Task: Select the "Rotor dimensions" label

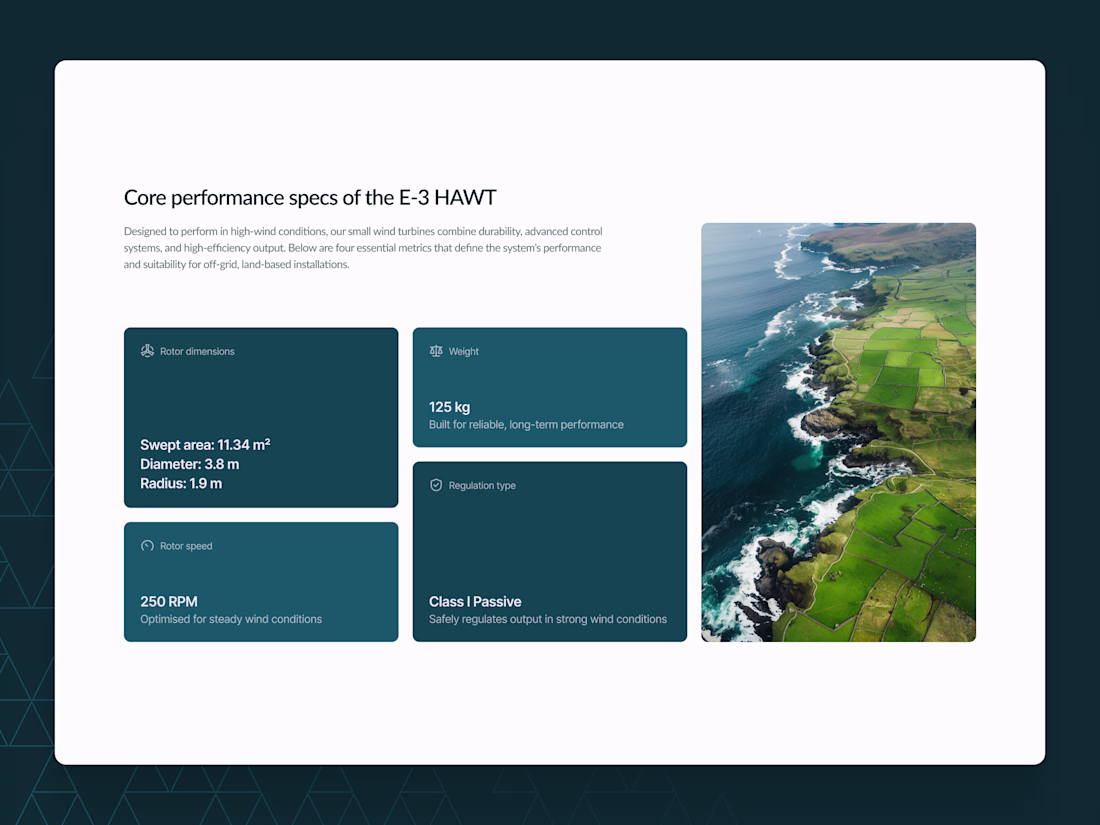Action: 197,351
